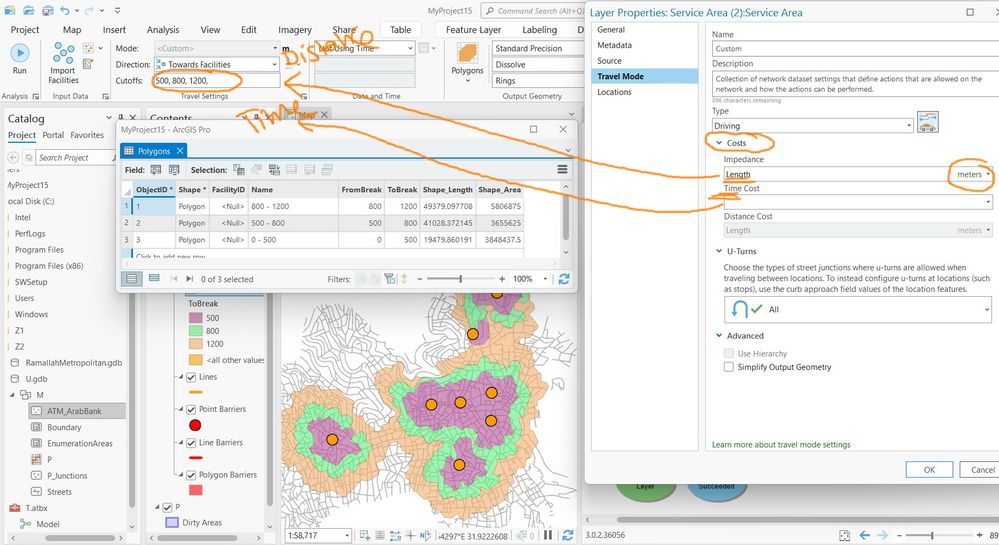
Task: Toggle the Line Barriers layer checkbox
Action: pyautogui.click(x=190, y=442)
